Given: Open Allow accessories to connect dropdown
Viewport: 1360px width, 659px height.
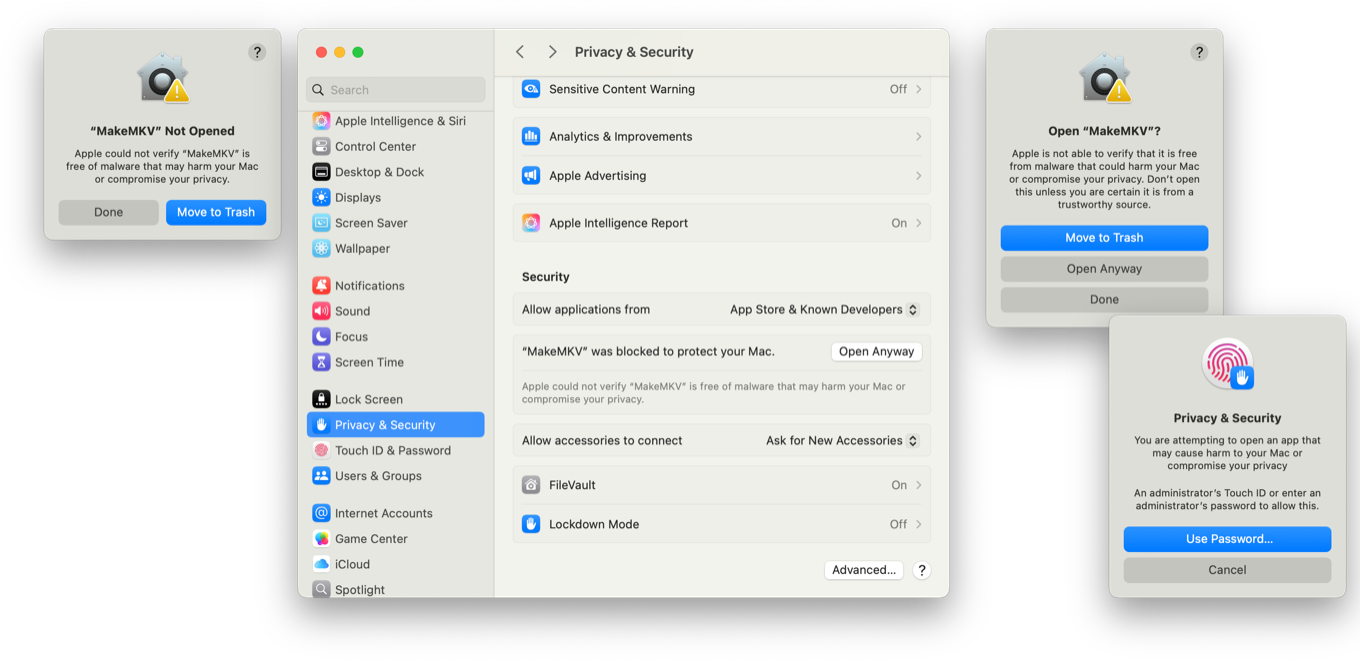Looking at the screenshot, I should click(x=841, y=441).
